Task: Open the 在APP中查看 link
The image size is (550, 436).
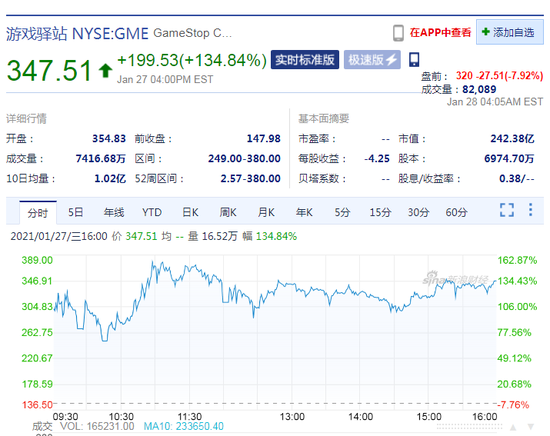Action: (x=440, y=33)
